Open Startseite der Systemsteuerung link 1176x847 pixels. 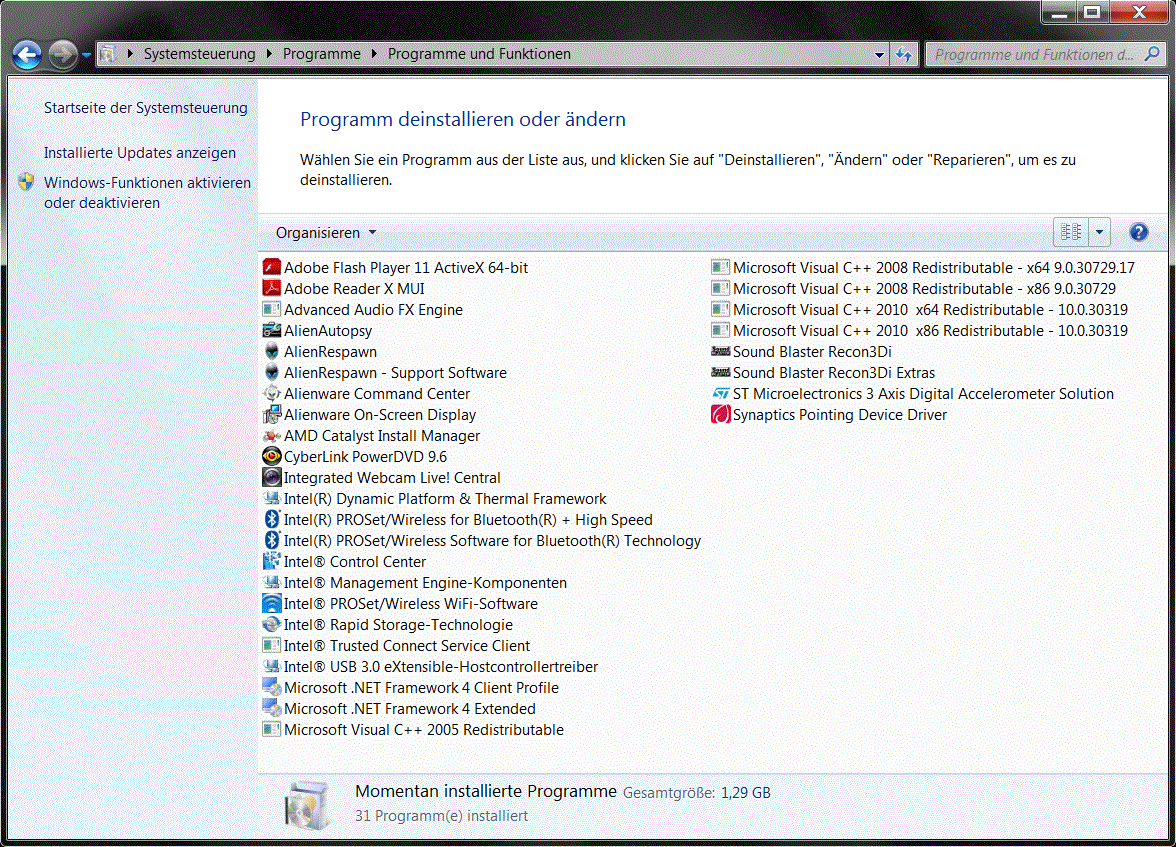pos(146,108)
